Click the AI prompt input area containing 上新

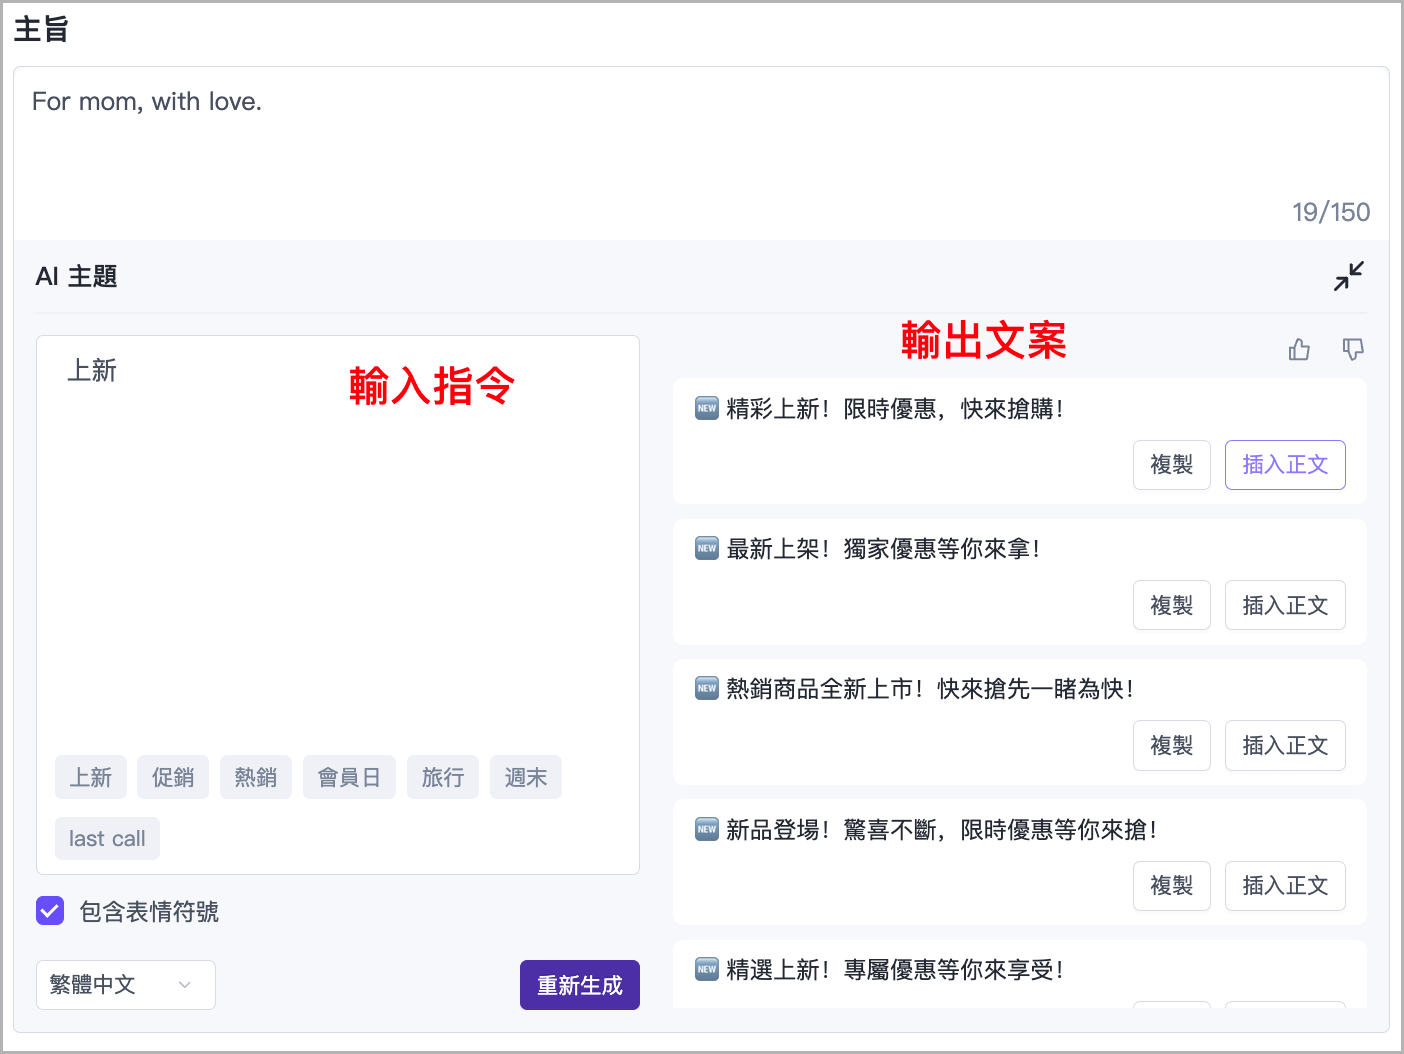coord(337,550)
